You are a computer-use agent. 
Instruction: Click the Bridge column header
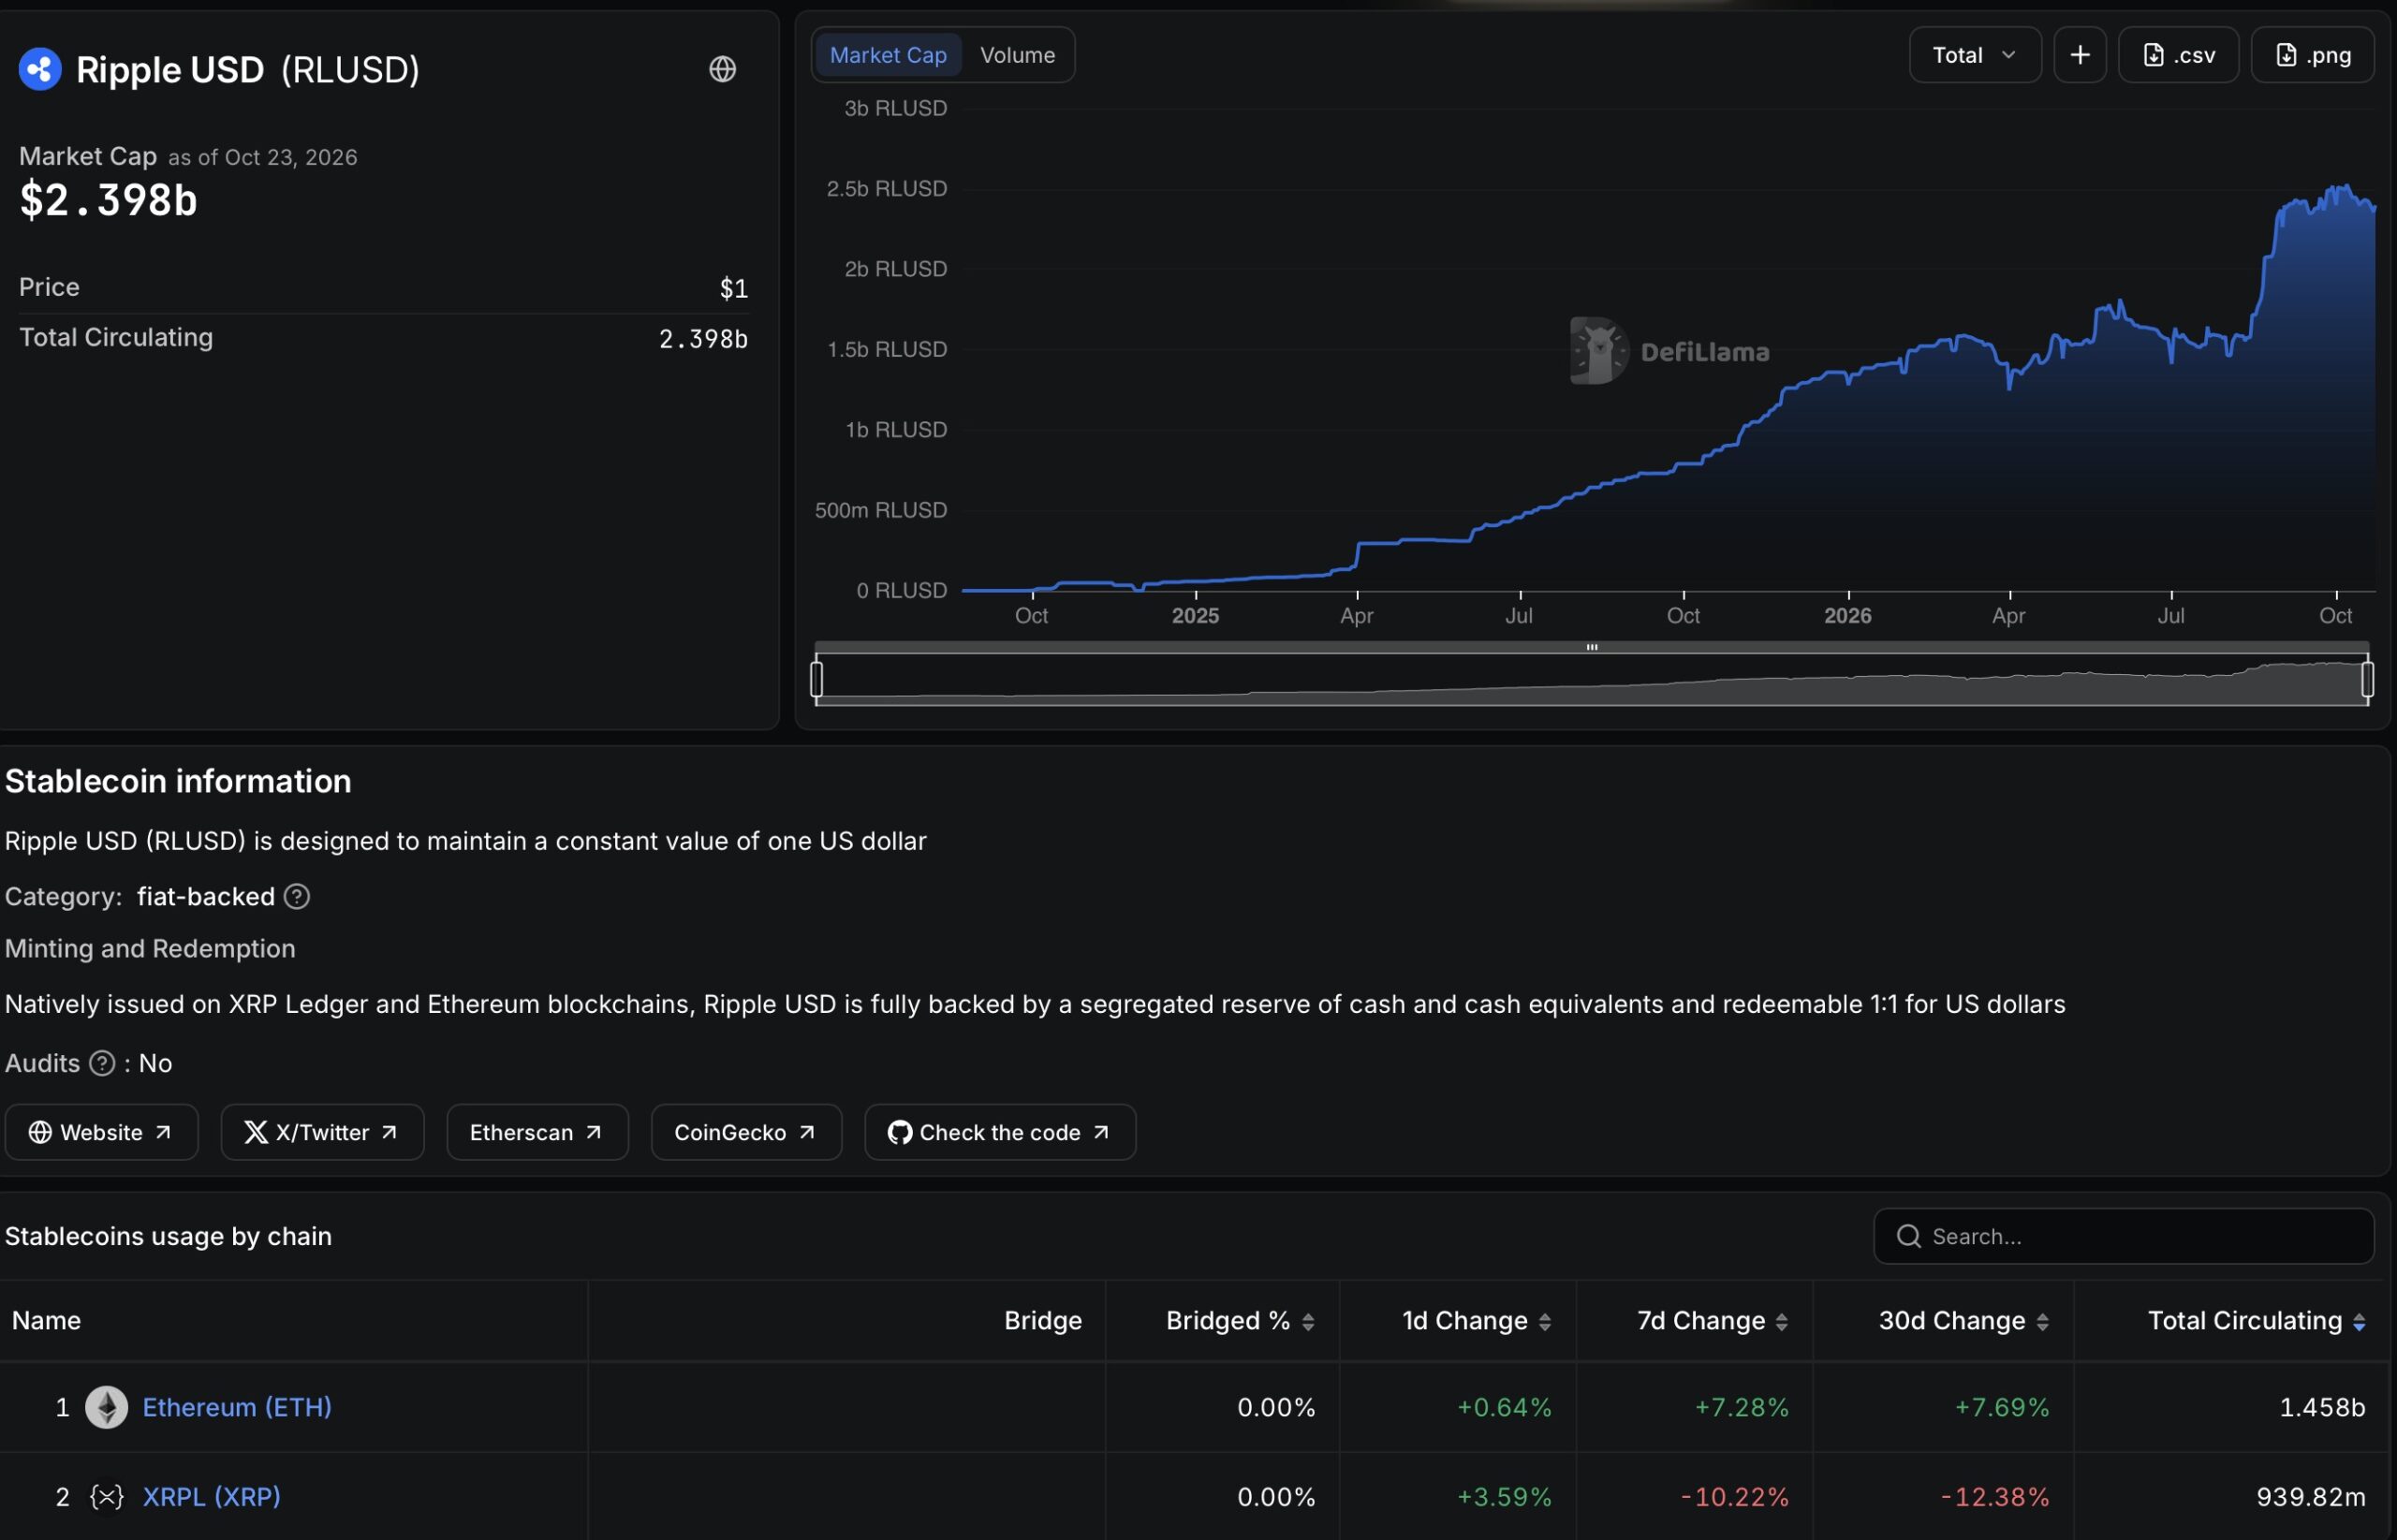pyautogui.click(x=1042, y=1320)
